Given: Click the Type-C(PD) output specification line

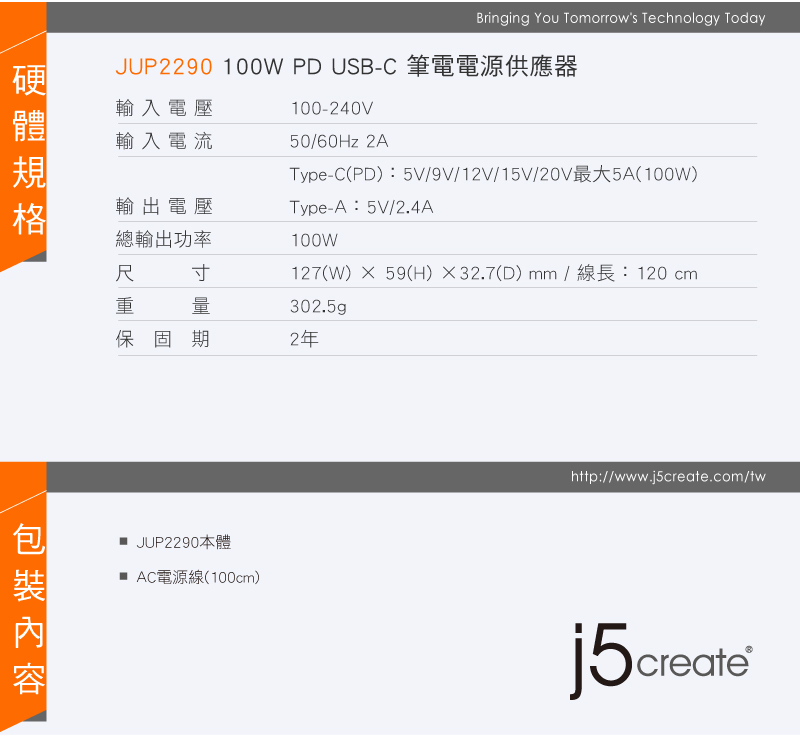Looking at the screenshot, I should (x=493, y=174).
